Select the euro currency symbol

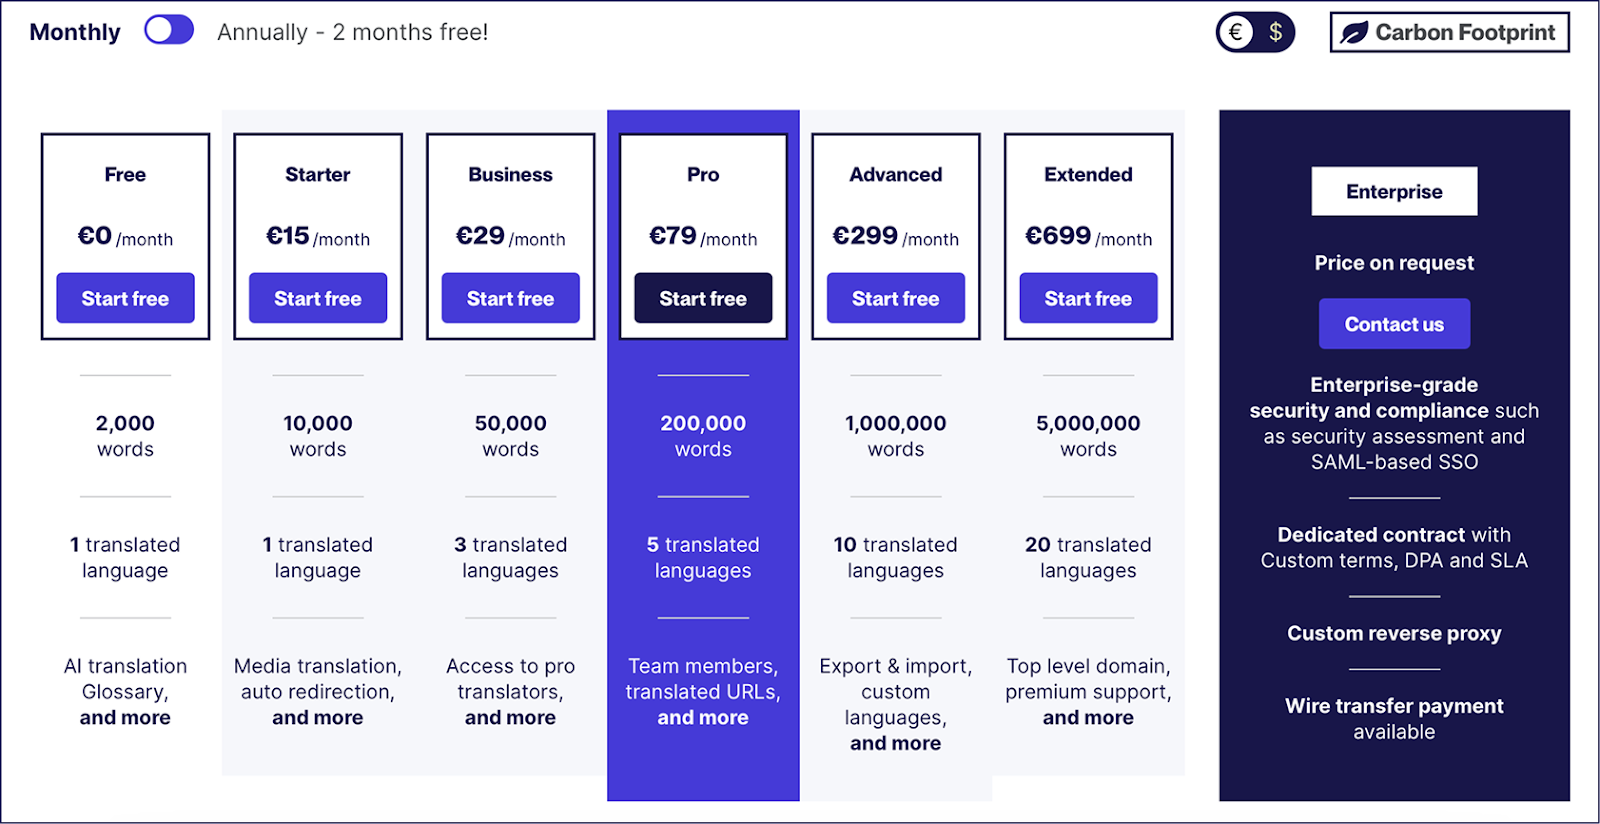[1235, 31]
